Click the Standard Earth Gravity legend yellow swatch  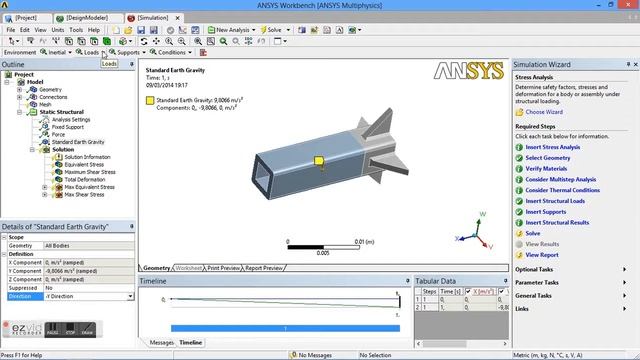[150, 100]
